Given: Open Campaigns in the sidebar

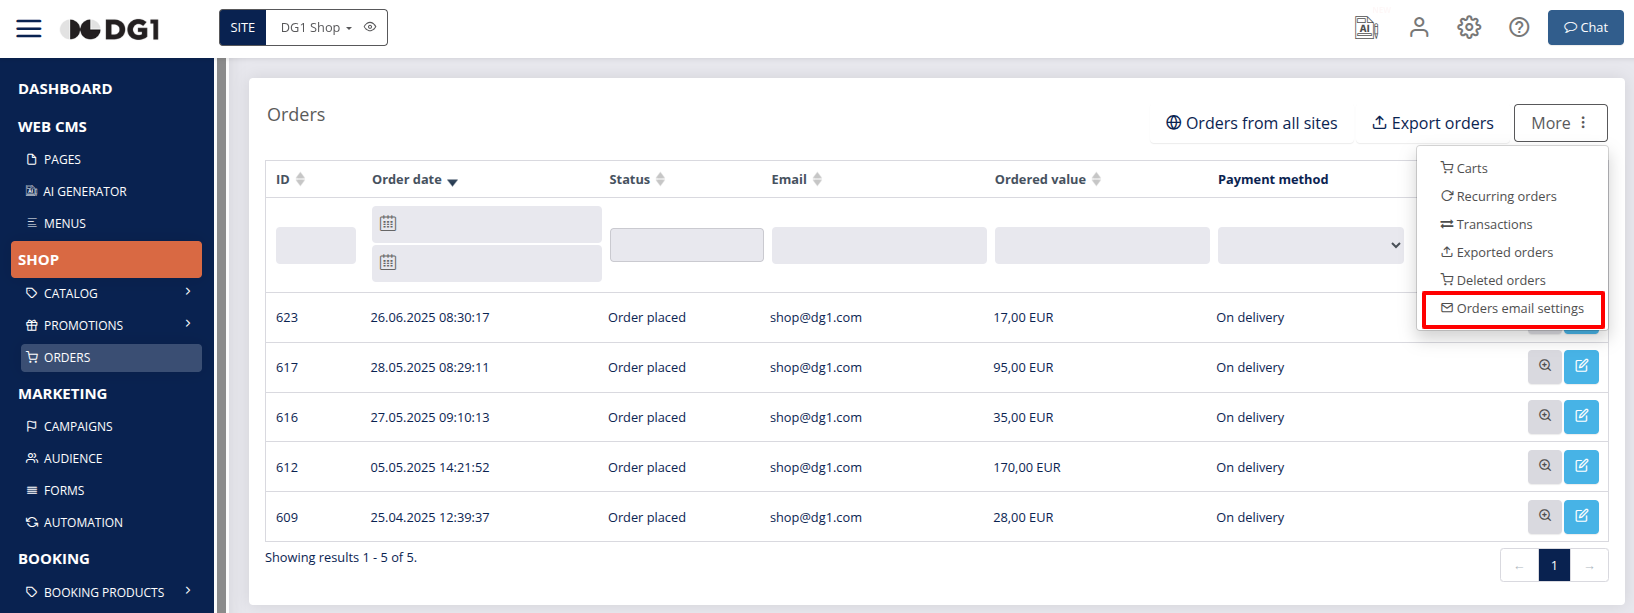Looking at the screenshot, I should click(x=78, y=426).
